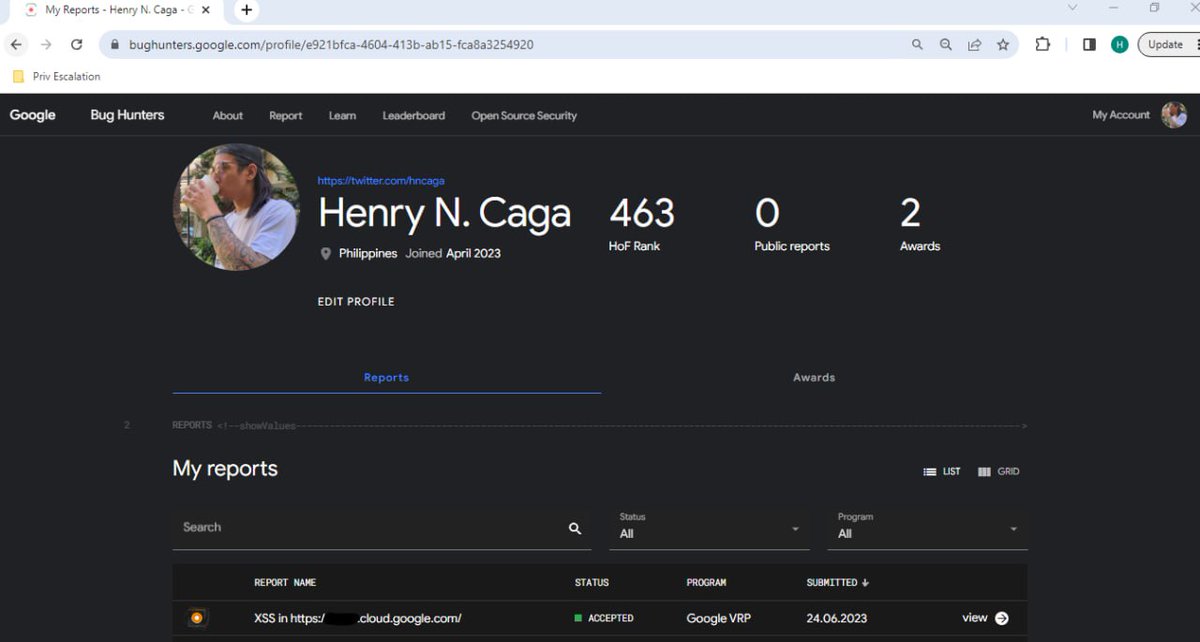The height and width of the screenshot is (642, 1200).
Task: Click the 24.06.2023 submitted date
Action: 837,619
